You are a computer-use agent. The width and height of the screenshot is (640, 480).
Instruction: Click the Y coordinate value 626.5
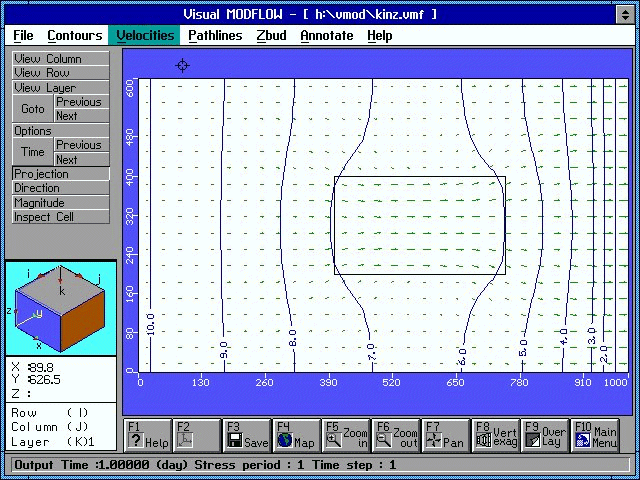44,380
